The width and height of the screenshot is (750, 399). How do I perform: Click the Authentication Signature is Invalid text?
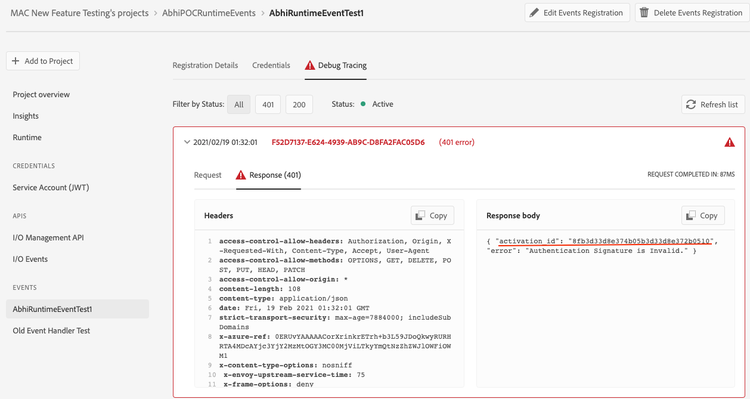click(x=607, y=251)
